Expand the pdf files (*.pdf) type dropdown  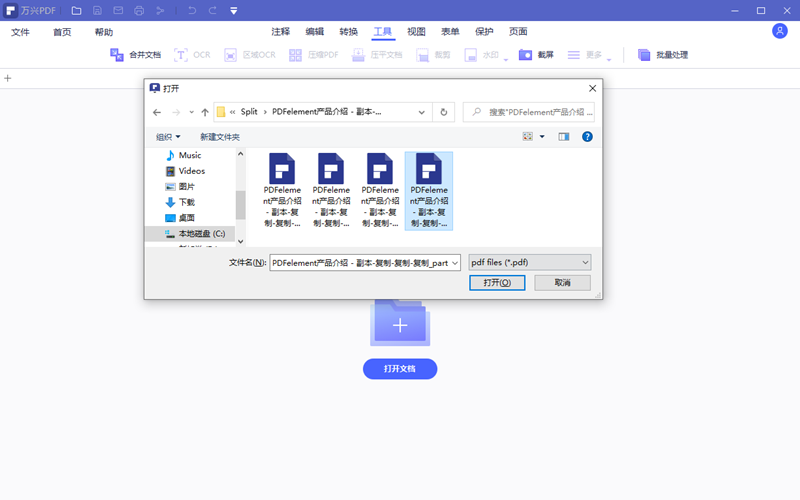coord(584,262)
